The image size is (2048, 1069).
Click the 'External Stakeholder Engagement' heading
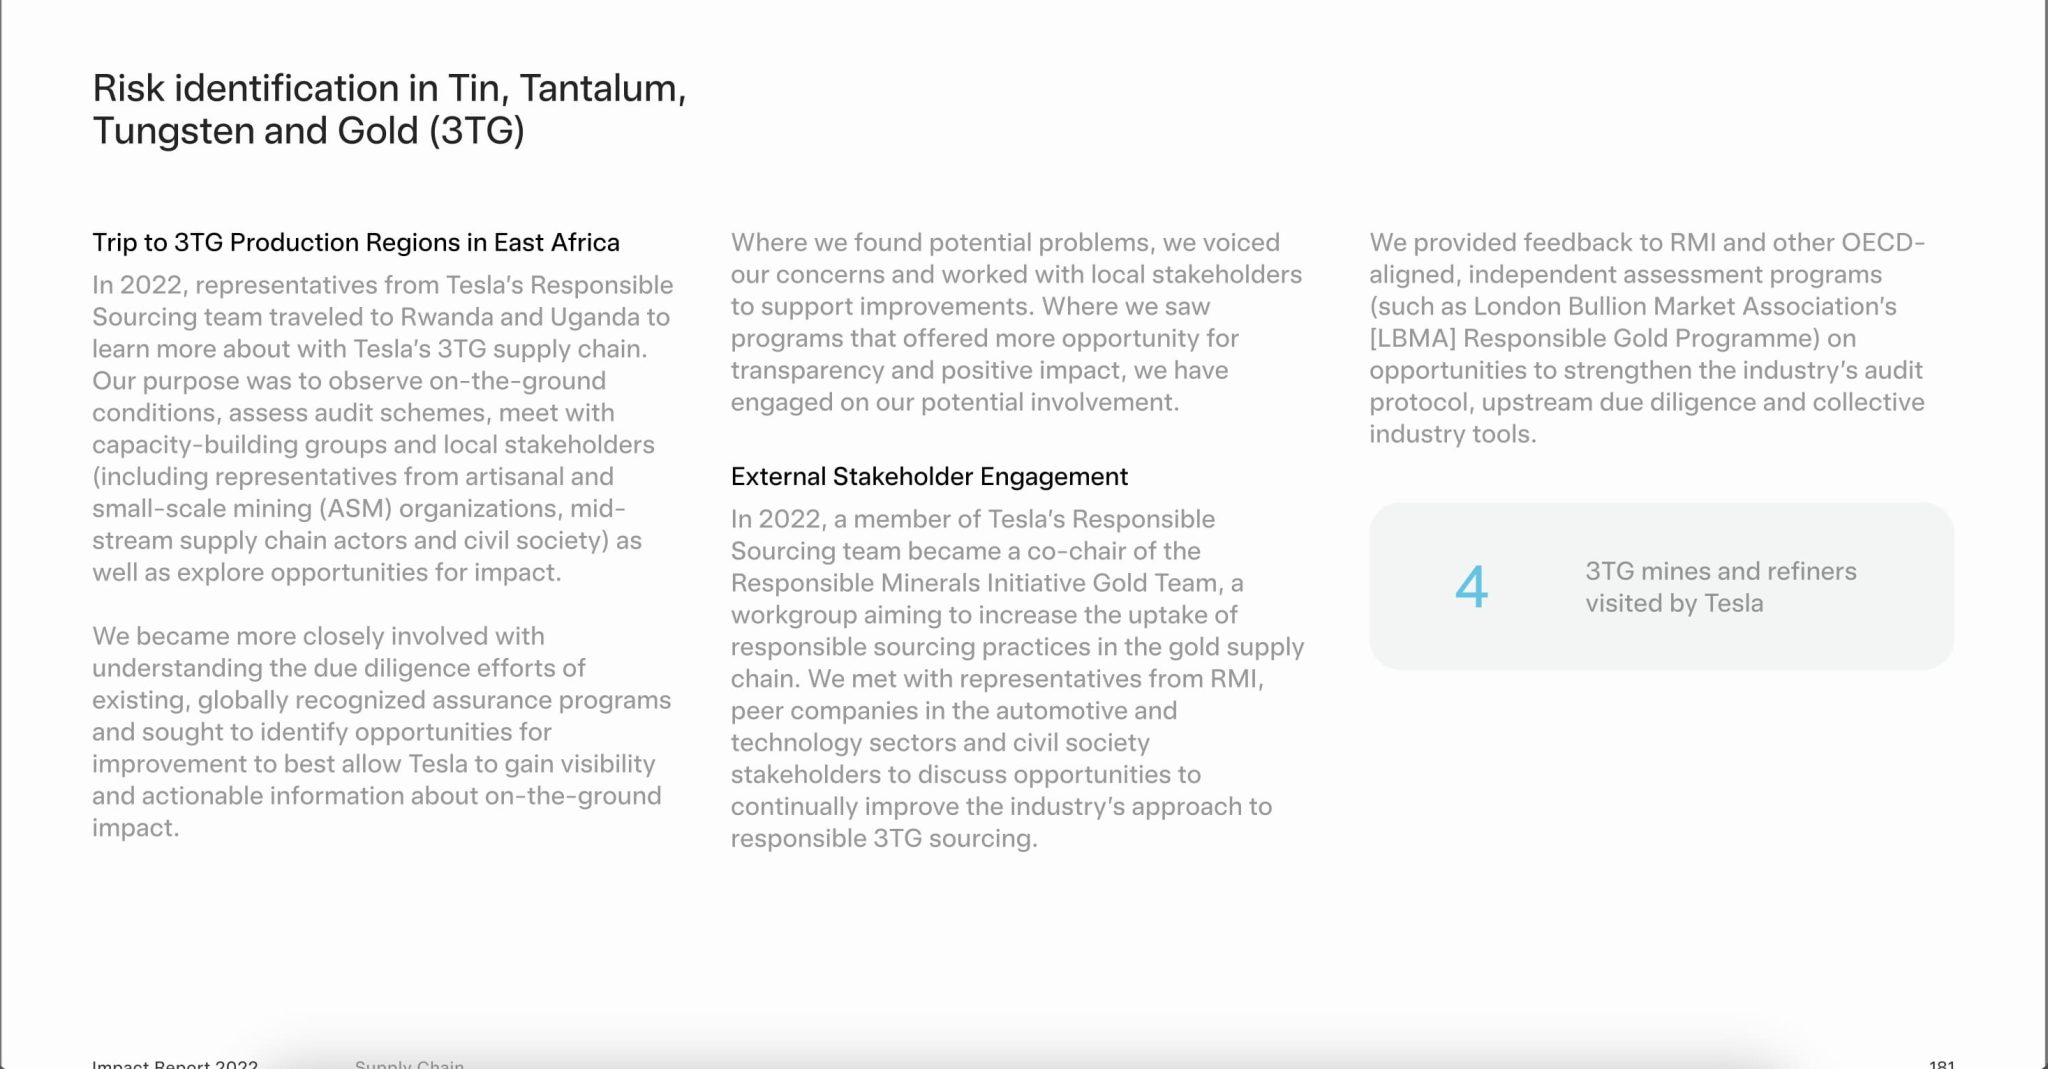click(929, 476)
